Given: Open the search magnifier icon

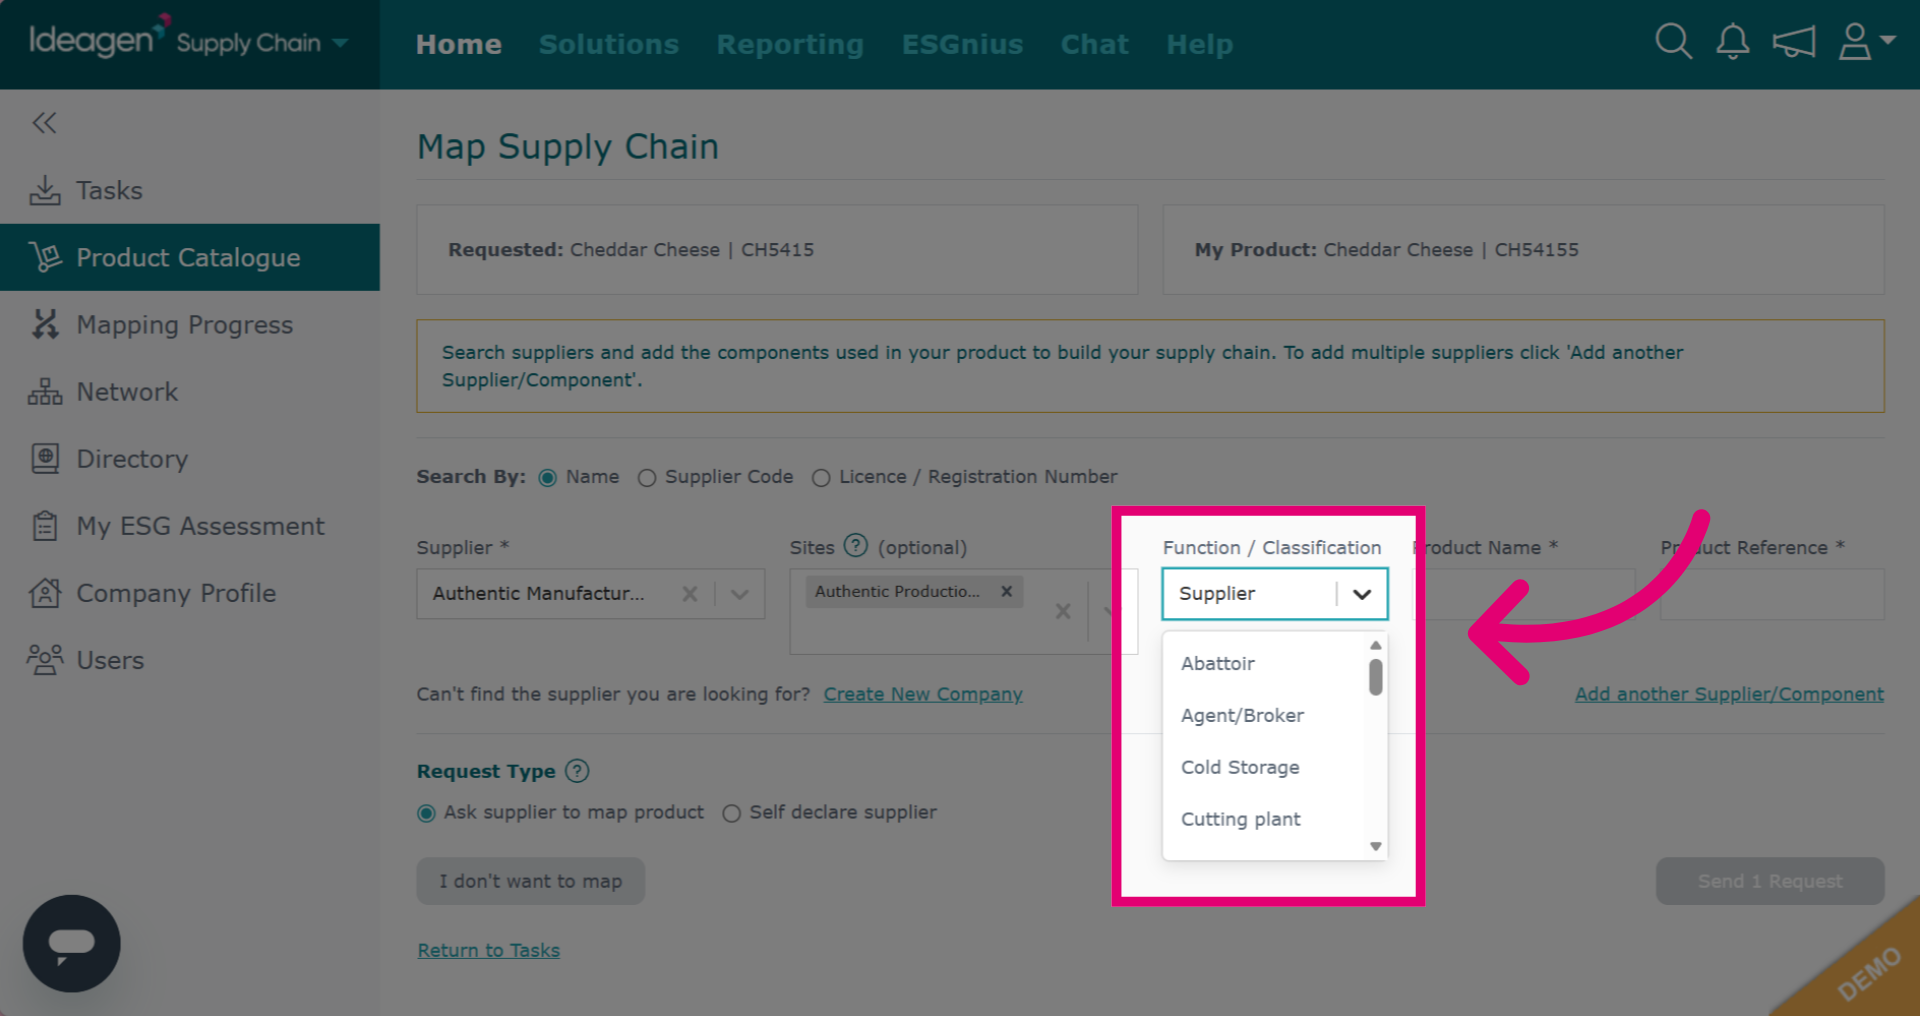Looking at the screenshot, I should click(x=1673, y=42).
